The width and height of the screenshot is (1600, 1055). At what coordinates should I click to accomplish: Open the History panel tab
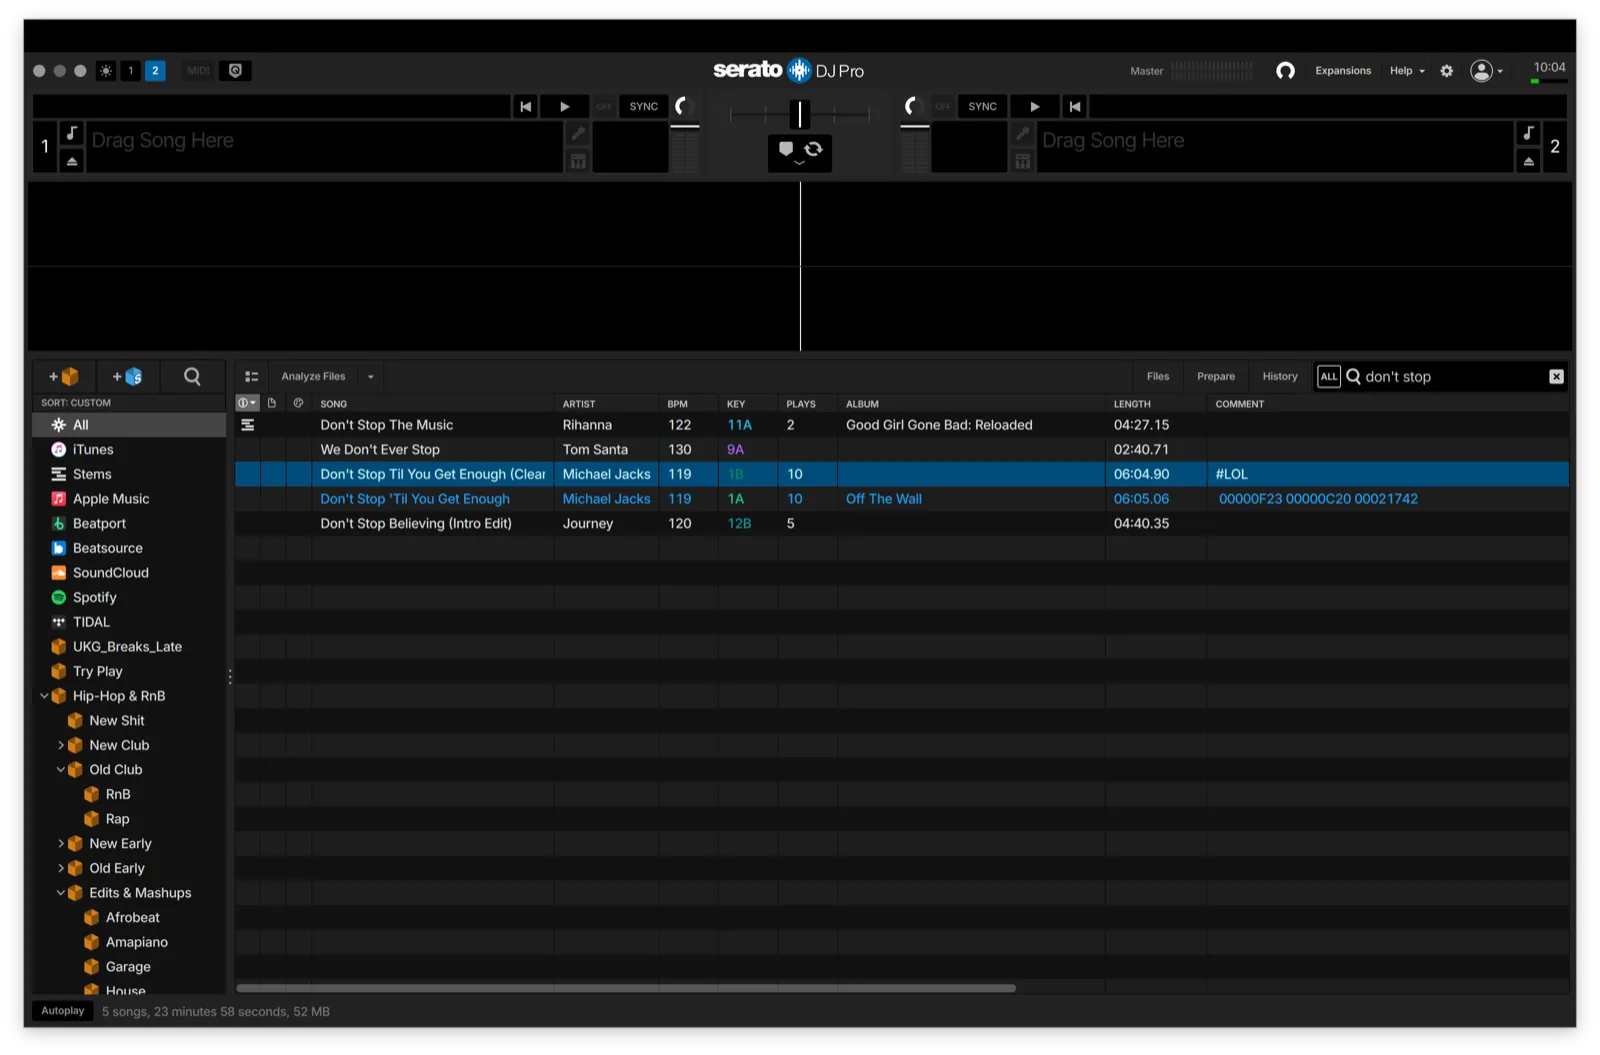click(1280, 377)
